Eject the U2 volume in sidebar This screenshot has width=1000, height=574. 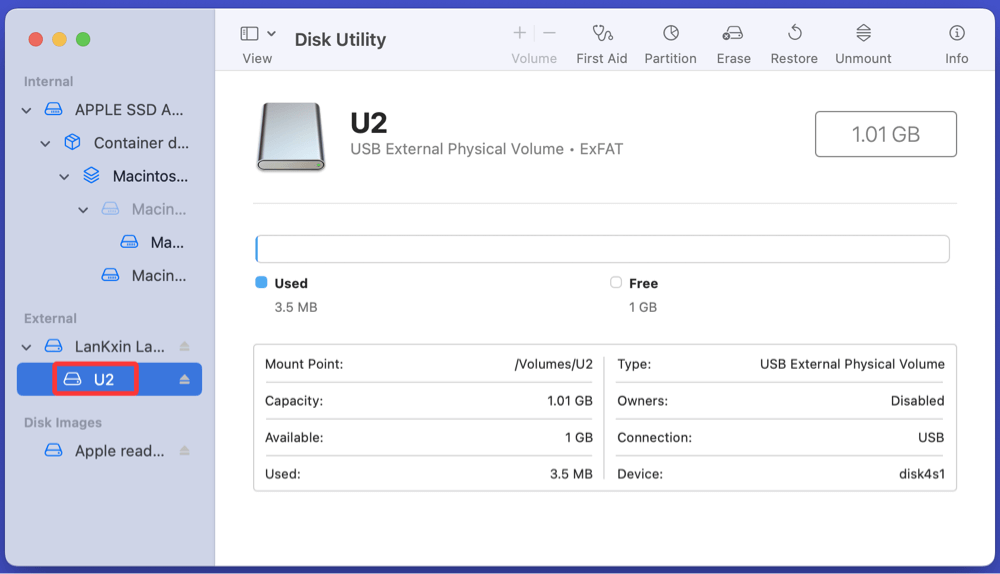184,380
